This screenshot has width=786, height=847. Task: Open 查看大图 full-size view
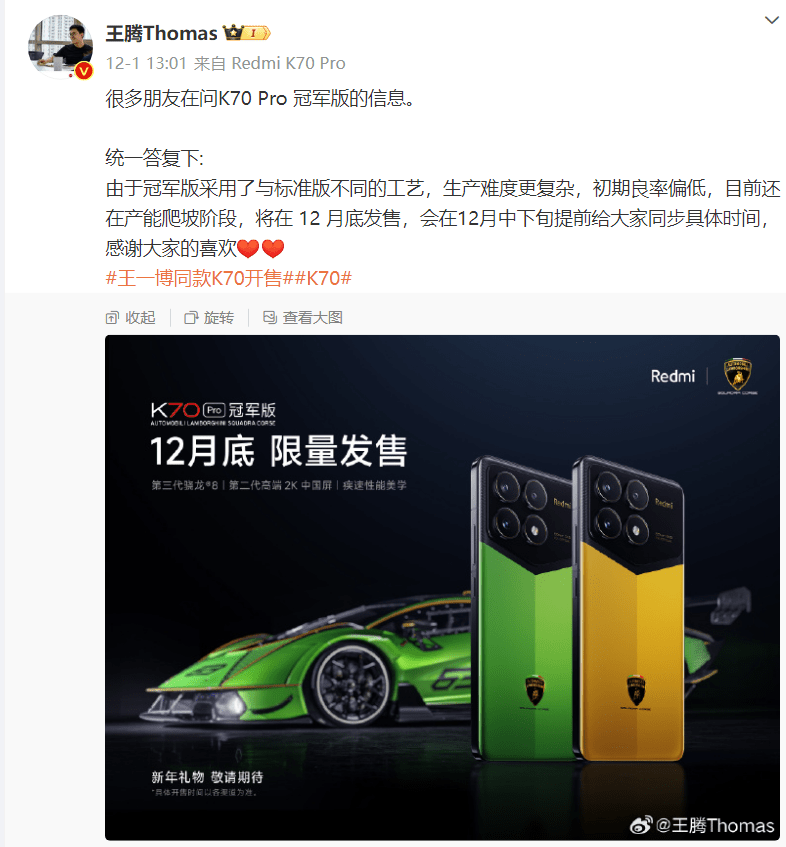[x=313, y=318]
